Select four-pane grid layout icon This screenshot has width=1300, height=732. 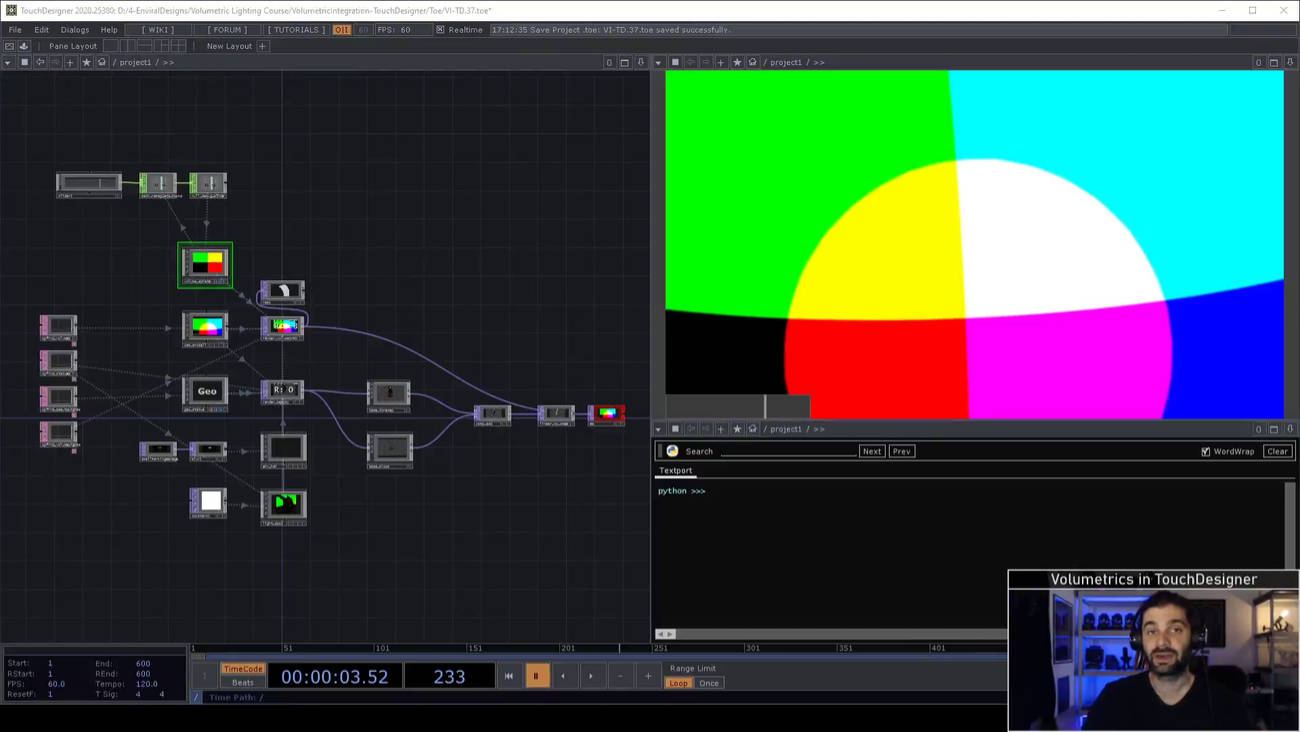(x=178, y=46)
